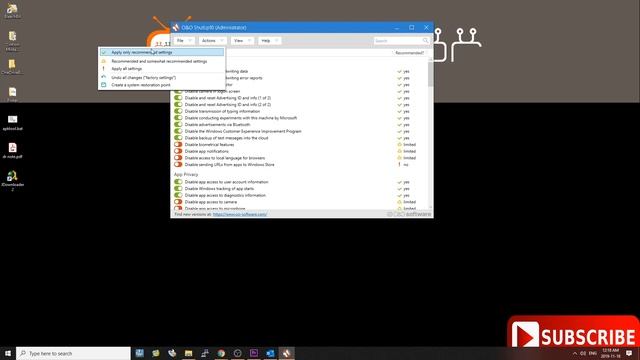This screenshot has width=640, height=360.
Task: Click the taskbar 'Type here to search' box
Action: tap(73, 353)
